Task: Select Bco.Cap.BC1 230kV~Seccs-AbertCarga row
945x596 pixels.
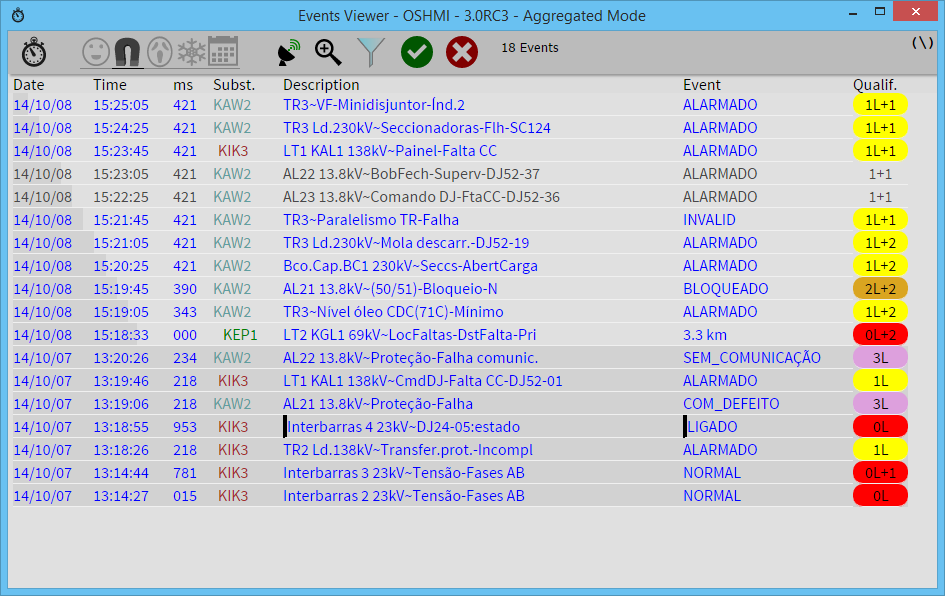Action: pos(460,266)
